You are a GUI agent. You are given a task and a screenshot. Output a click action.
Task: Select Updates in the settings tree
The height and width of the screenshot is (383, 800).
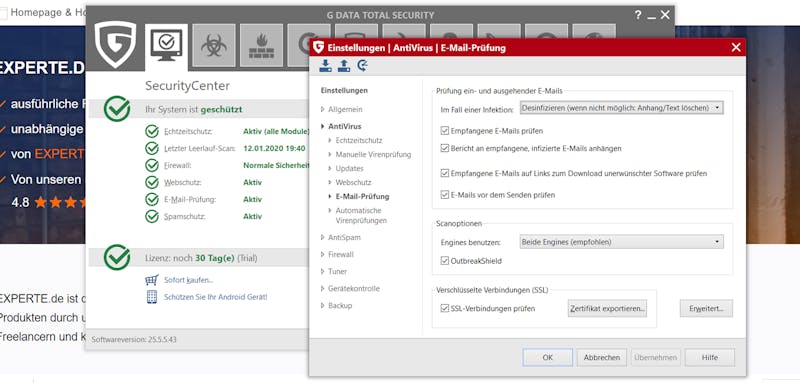[x=349, y=168]
